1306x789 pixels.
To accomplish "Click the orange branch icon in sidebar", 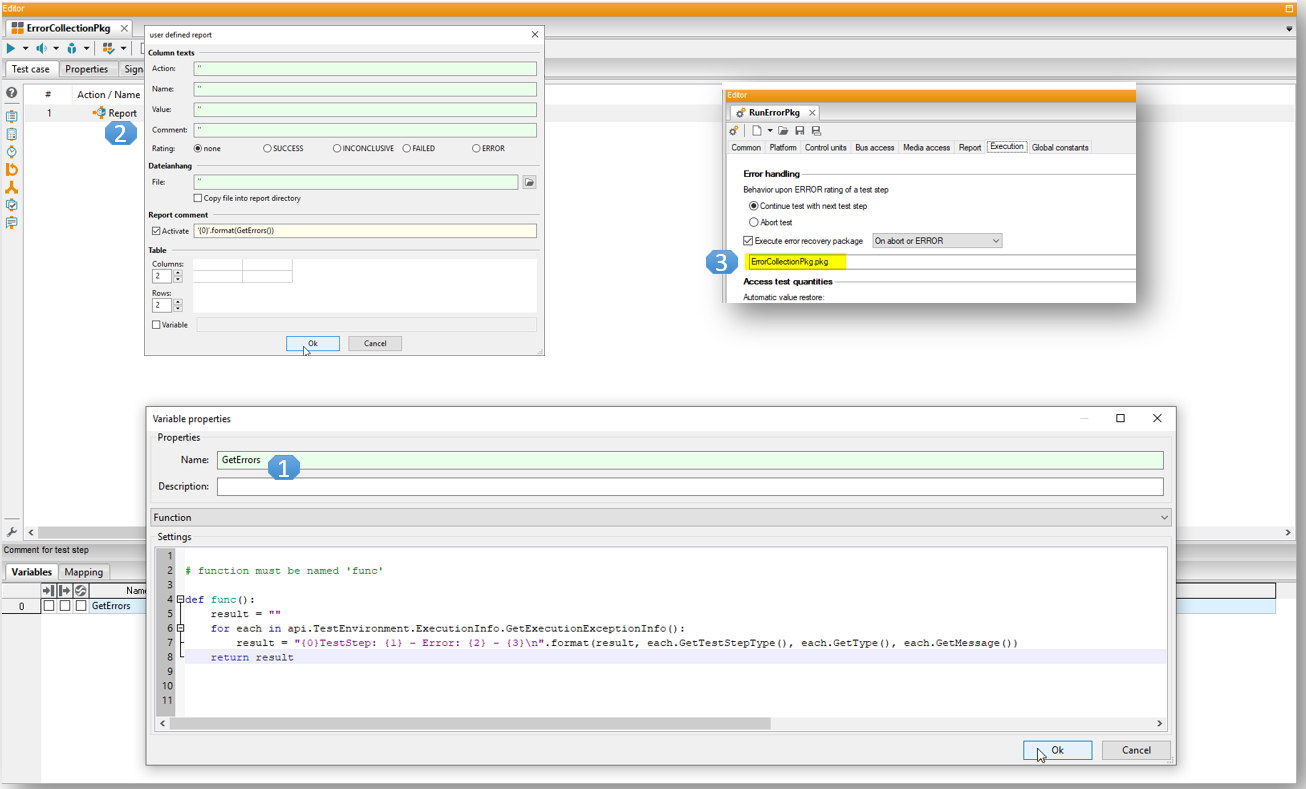I will (11, 187).
